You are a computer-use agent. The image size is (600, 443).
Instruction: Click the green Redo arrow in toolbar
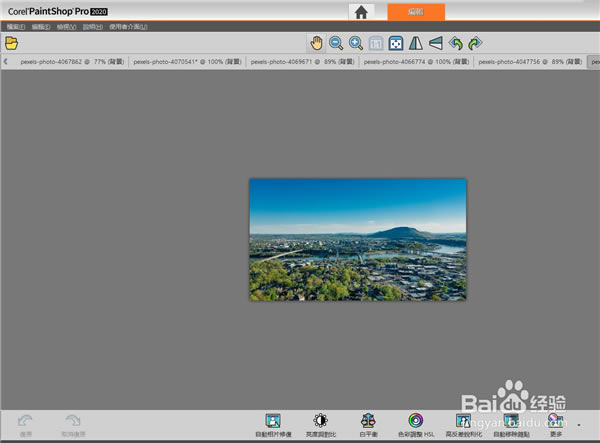coord(475,43)
